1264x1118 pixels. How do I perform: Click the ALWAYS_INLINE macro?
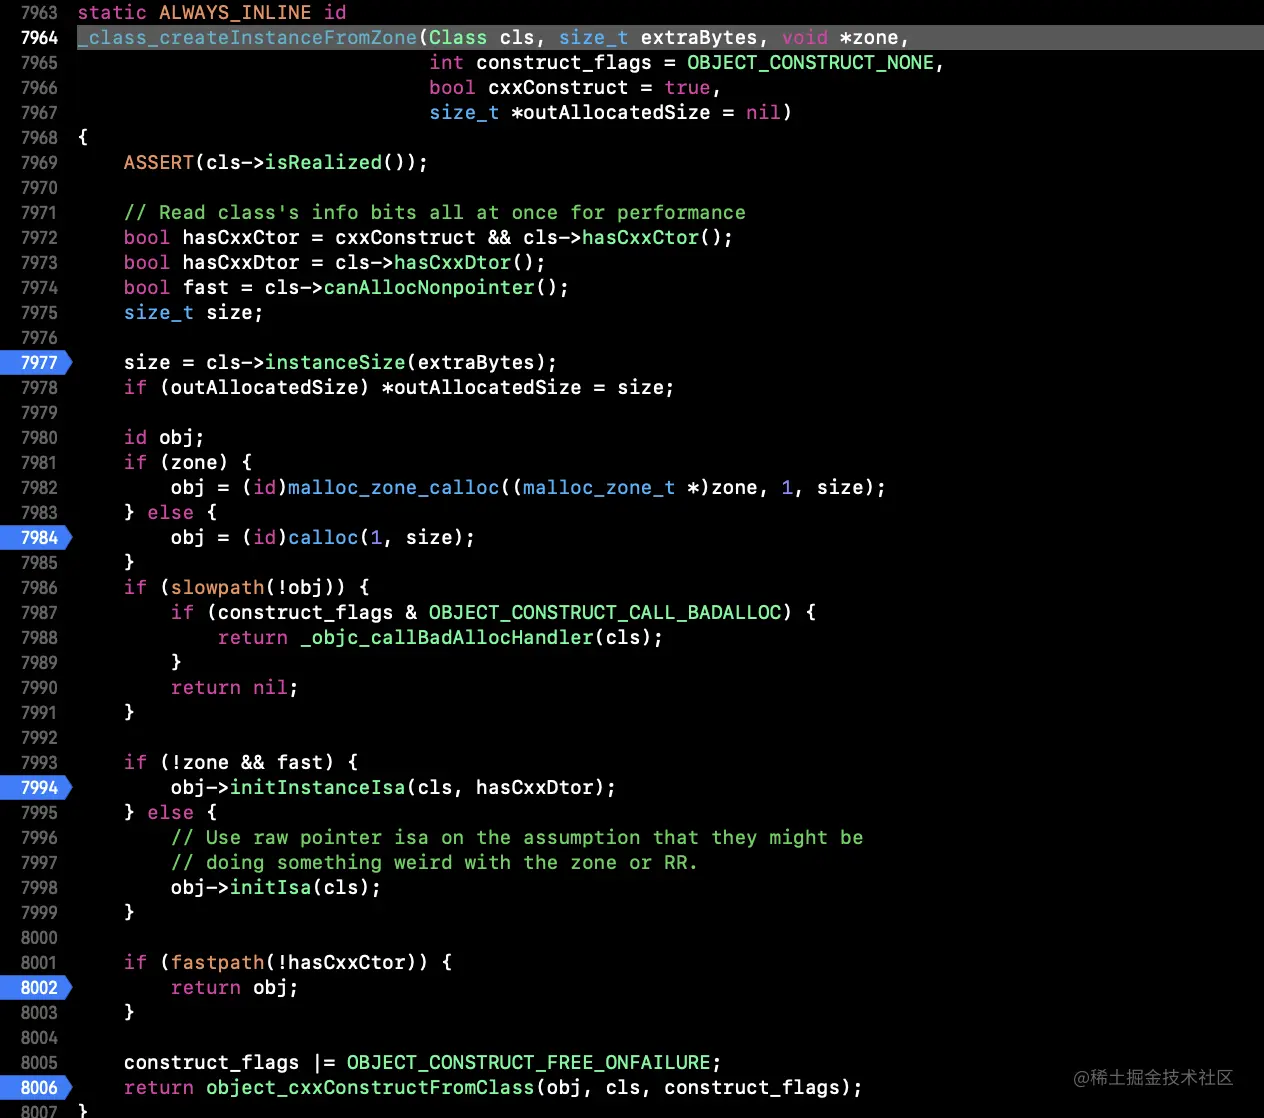pos(235,12)
